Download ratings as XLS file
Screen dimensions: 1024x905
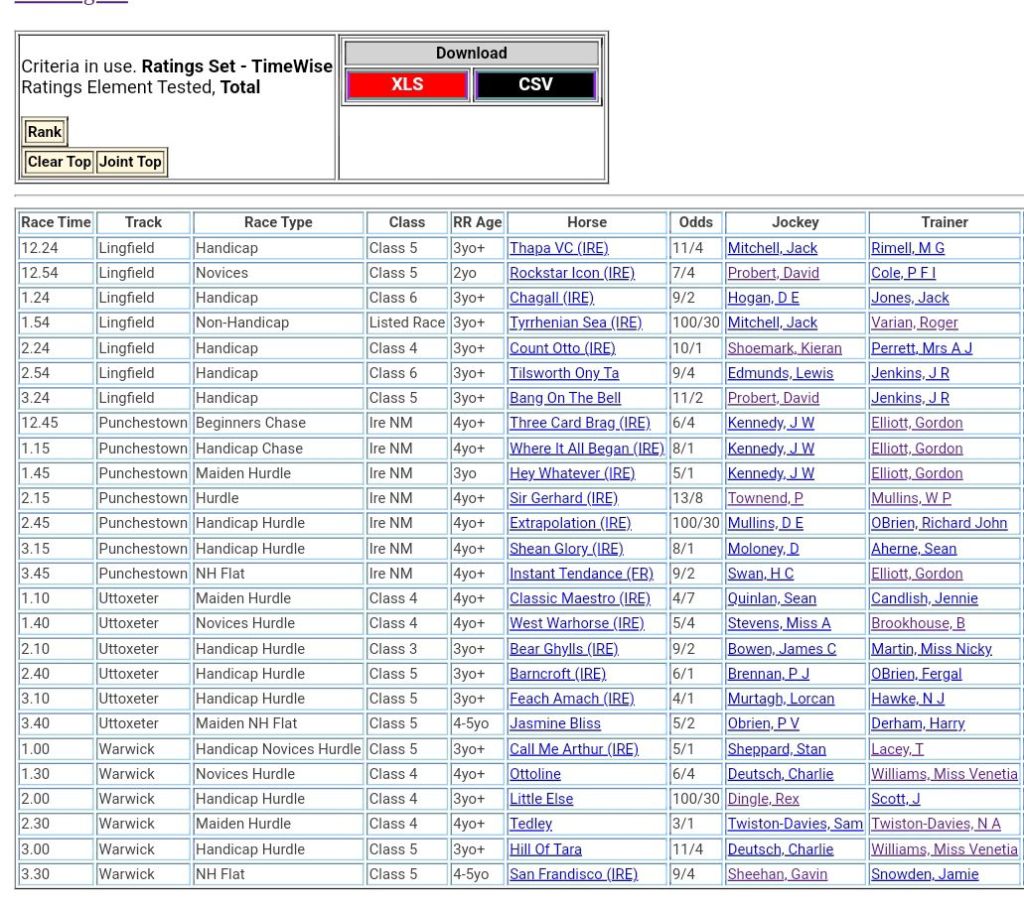(407, 85)
